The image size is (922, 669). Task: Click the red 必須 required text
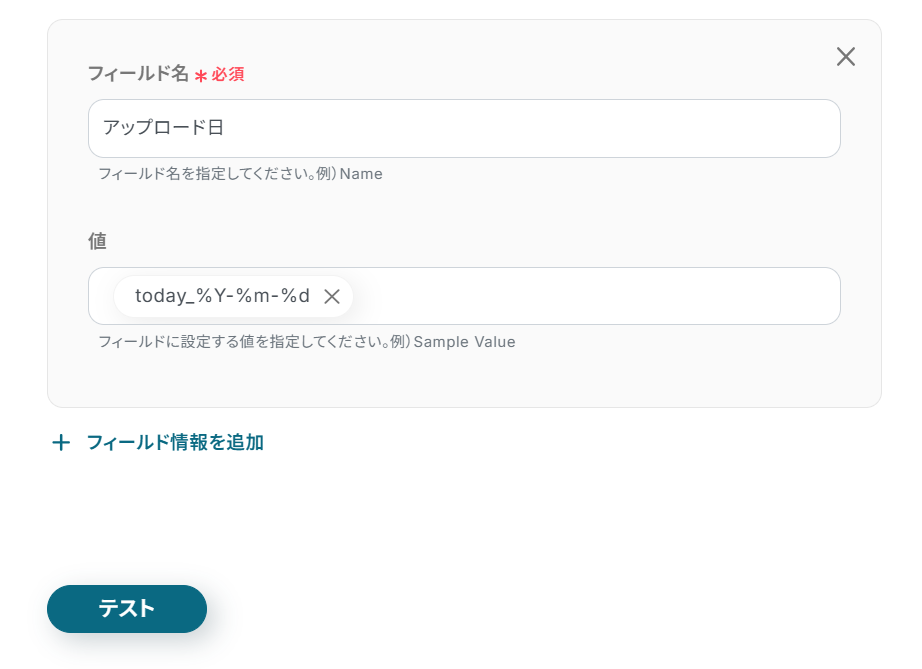click(228, 74)
